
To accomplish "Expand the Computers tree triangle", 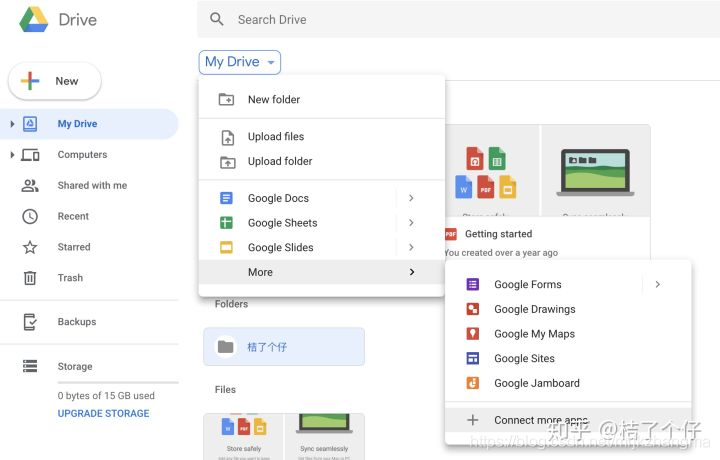I will [x=12, y=155].
